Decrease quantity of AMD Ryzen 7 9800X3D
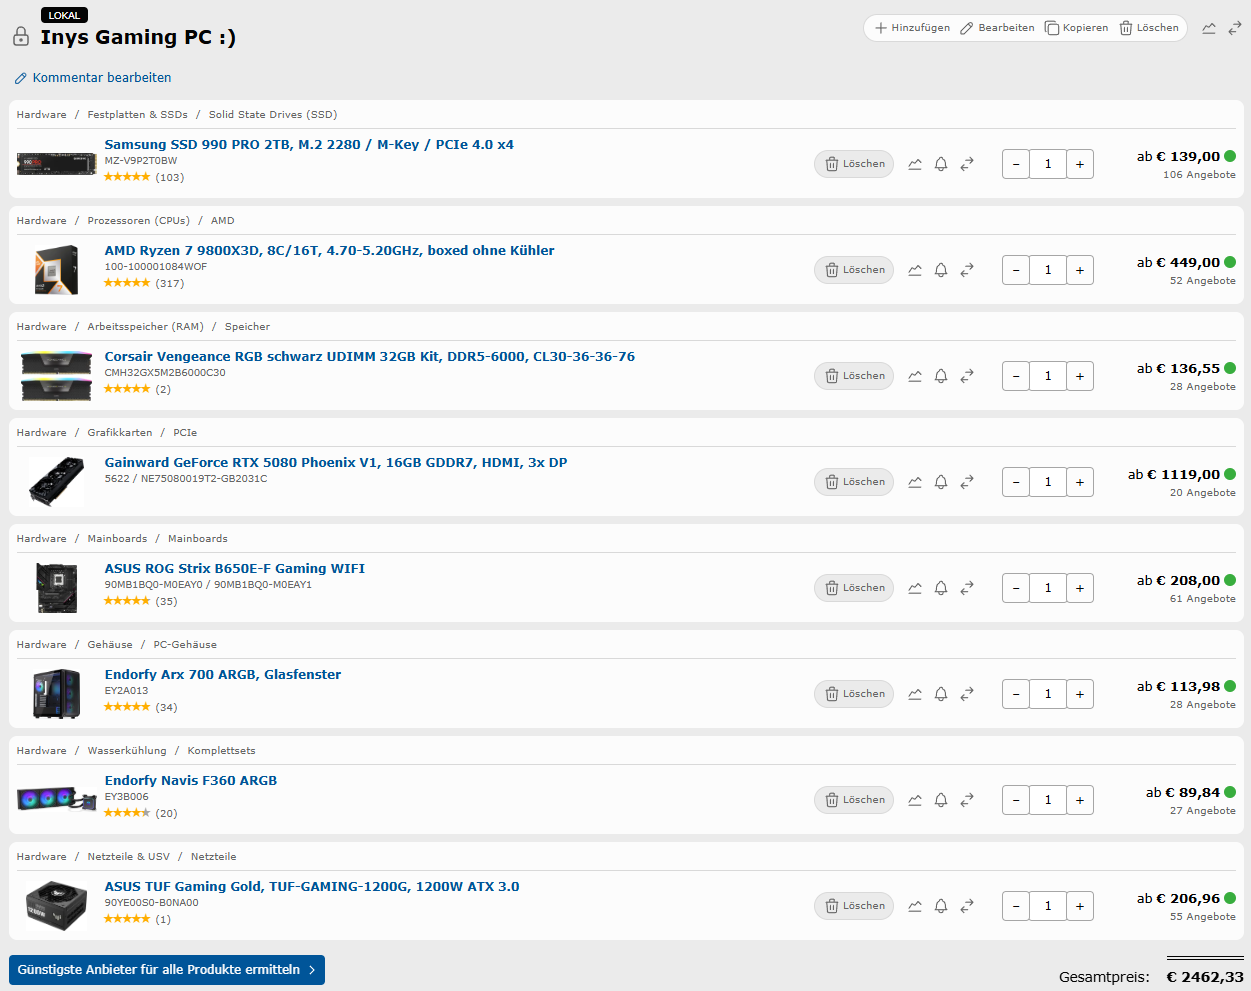Viewport: 1251px width, 991px height. [x=1016, y=270]
